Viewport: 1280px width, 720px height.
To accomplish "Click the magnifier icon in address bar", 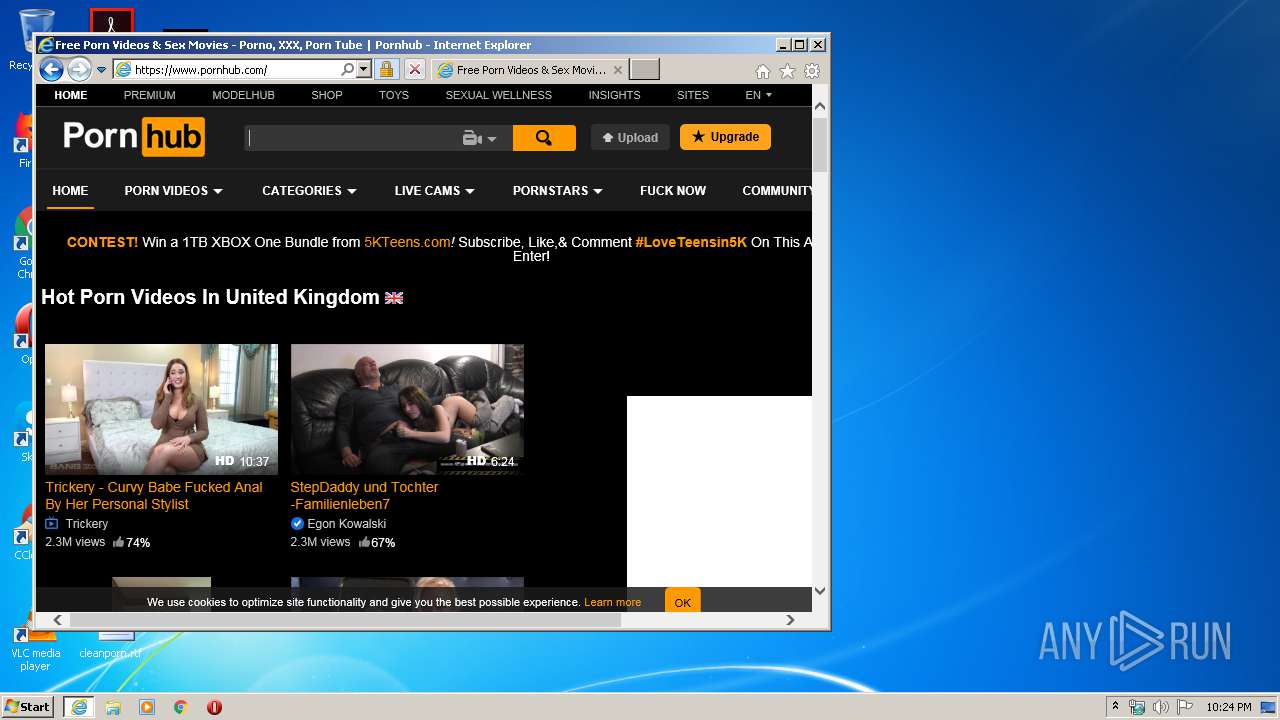I will click(347, 70).
